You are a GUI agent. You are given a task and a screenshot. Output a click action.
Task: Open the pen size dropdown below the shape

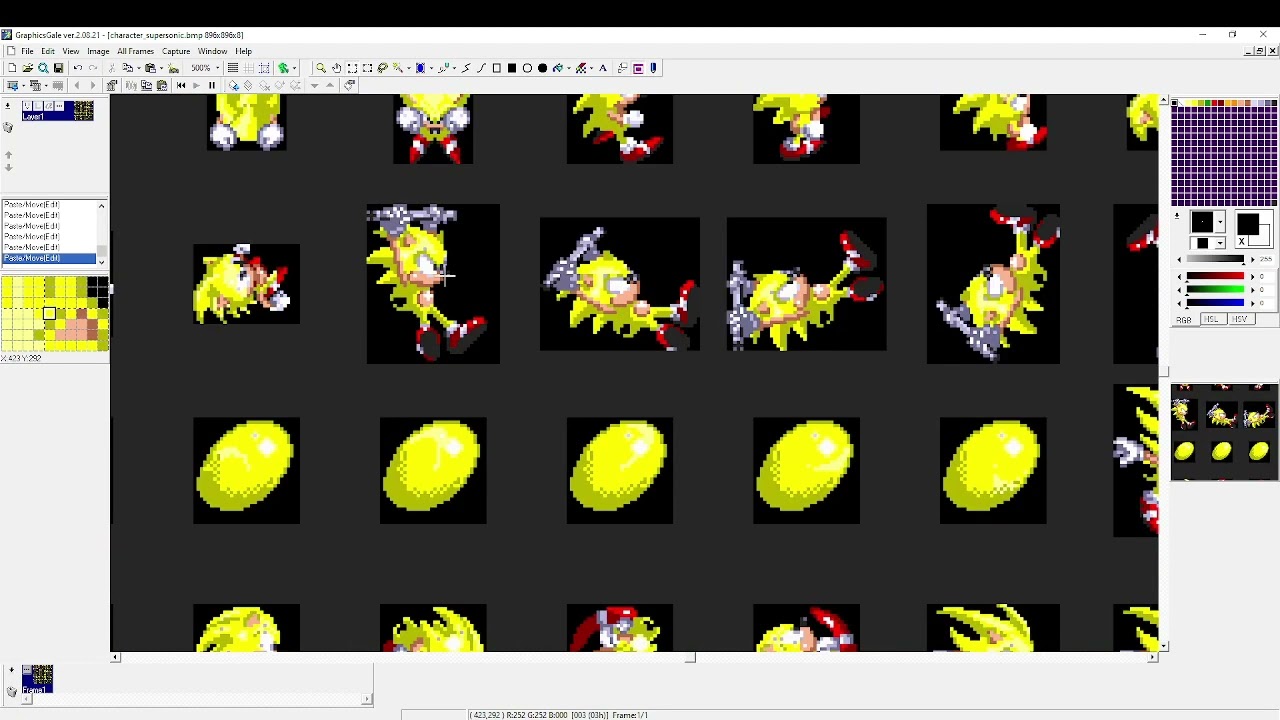click(x=1220, y=243)
